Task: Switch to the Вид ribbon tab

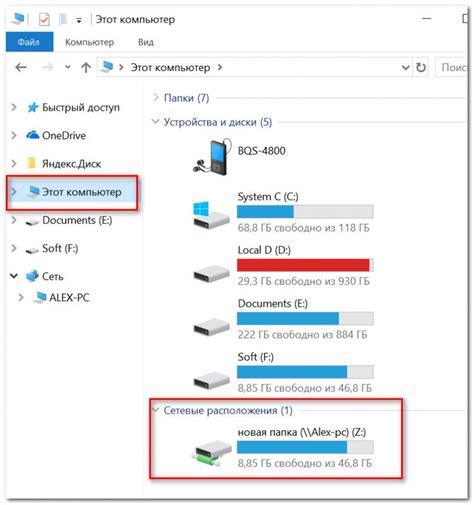Action: (x=146, y=42)
